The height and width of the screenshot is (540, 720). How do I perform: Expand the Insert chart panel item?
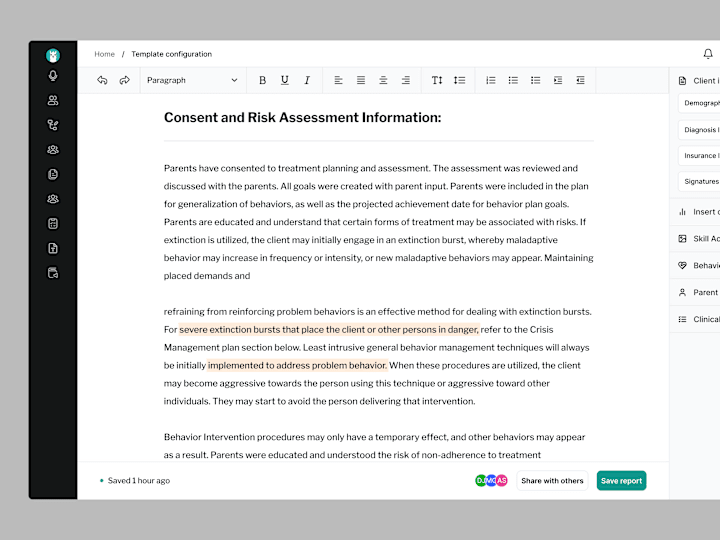coord(695,212)
